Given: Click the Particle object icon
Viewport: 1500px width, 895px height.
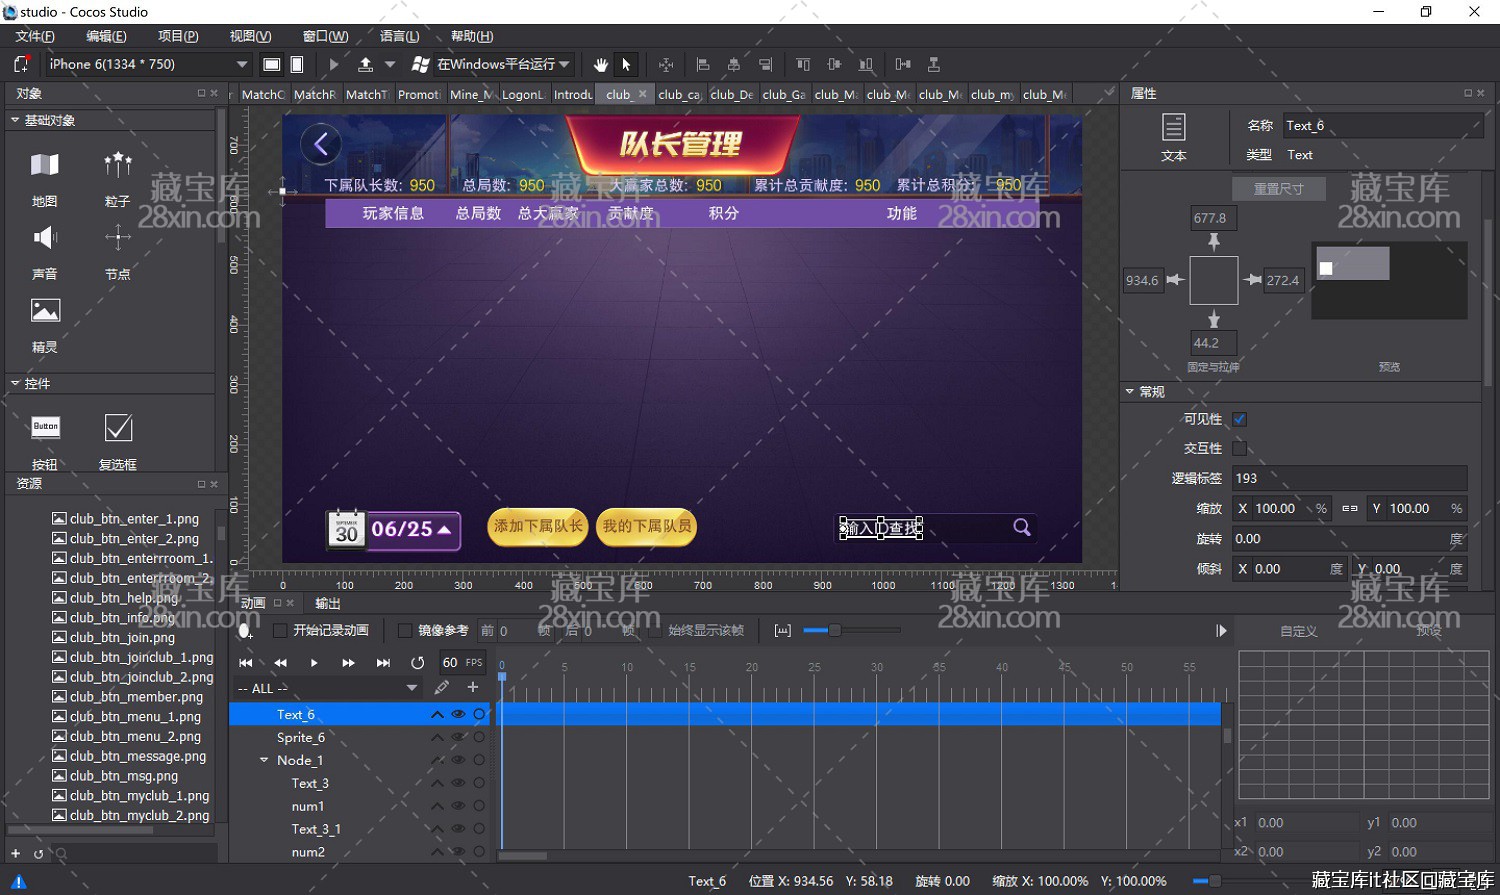Looking at the screenshot, I should point(118,166).
